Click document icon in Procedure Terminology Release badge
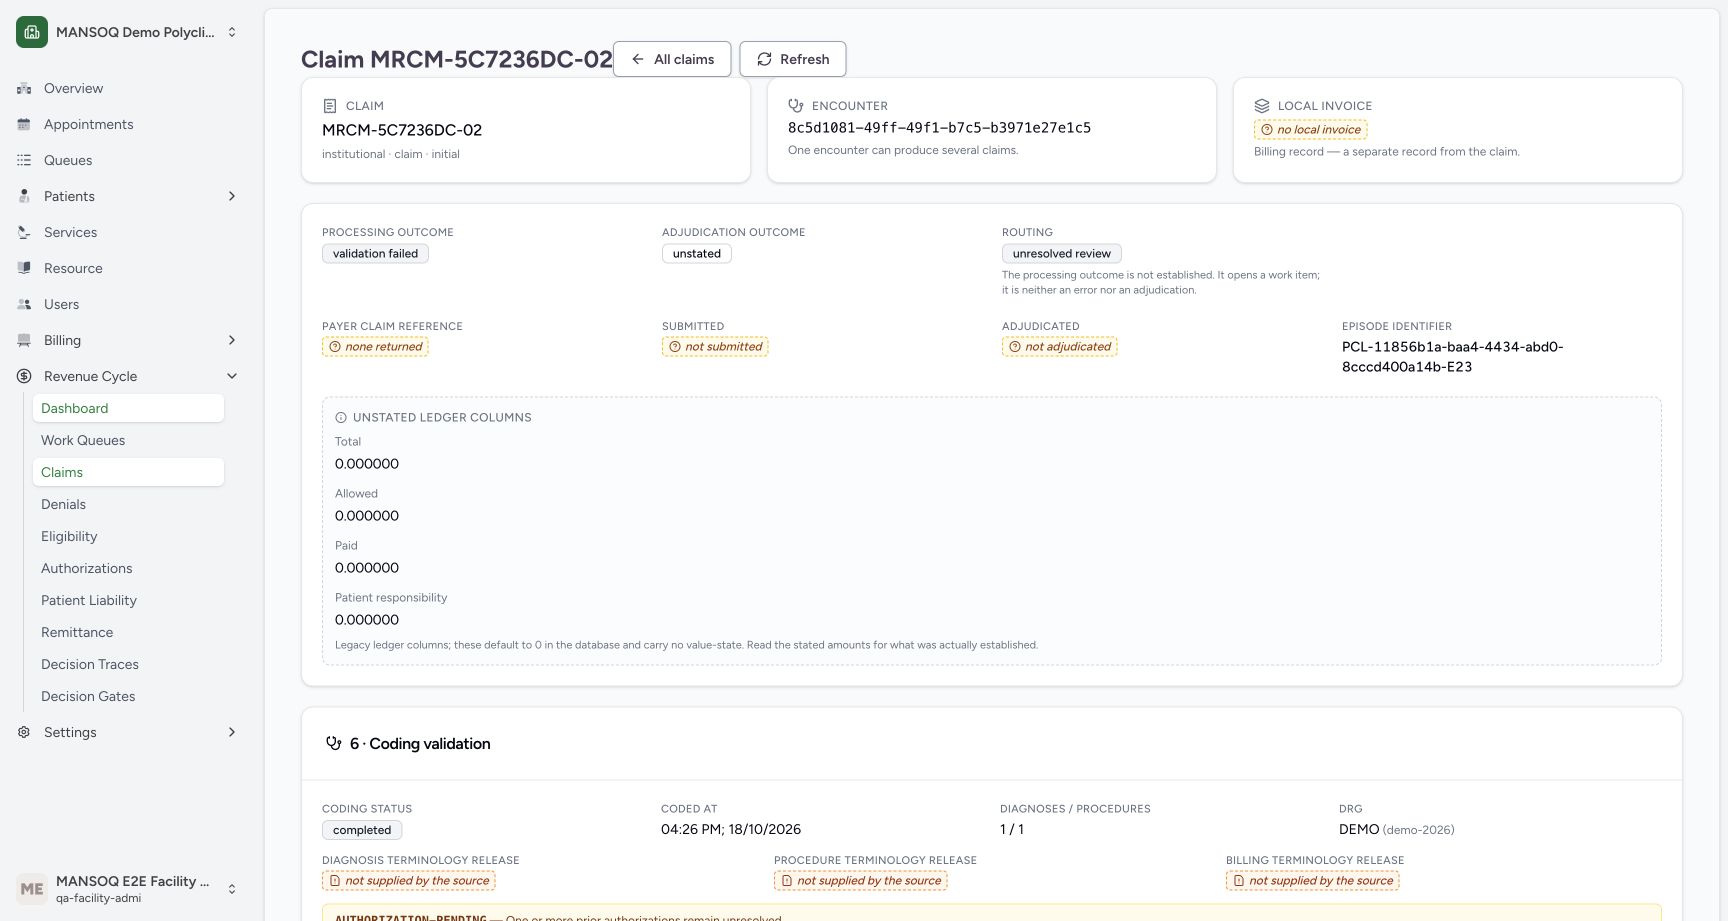Screen dimensions: 1728x921 click(787, 881)
